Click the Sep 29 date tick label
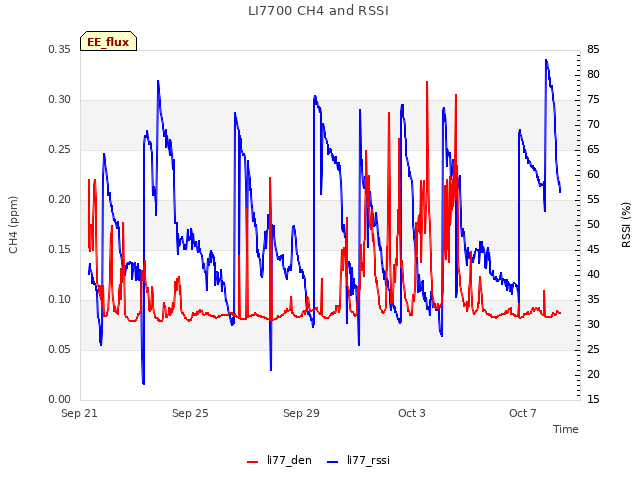The width and height of the screenshot is (640, 480). click(301, 413)
